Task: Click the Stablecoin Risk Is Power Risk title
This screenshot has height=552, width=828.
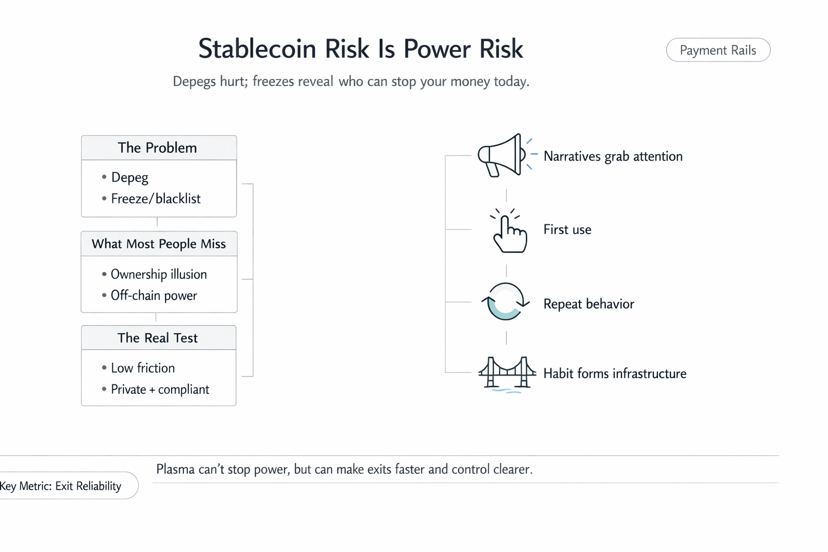Action: tap(360, 49)
